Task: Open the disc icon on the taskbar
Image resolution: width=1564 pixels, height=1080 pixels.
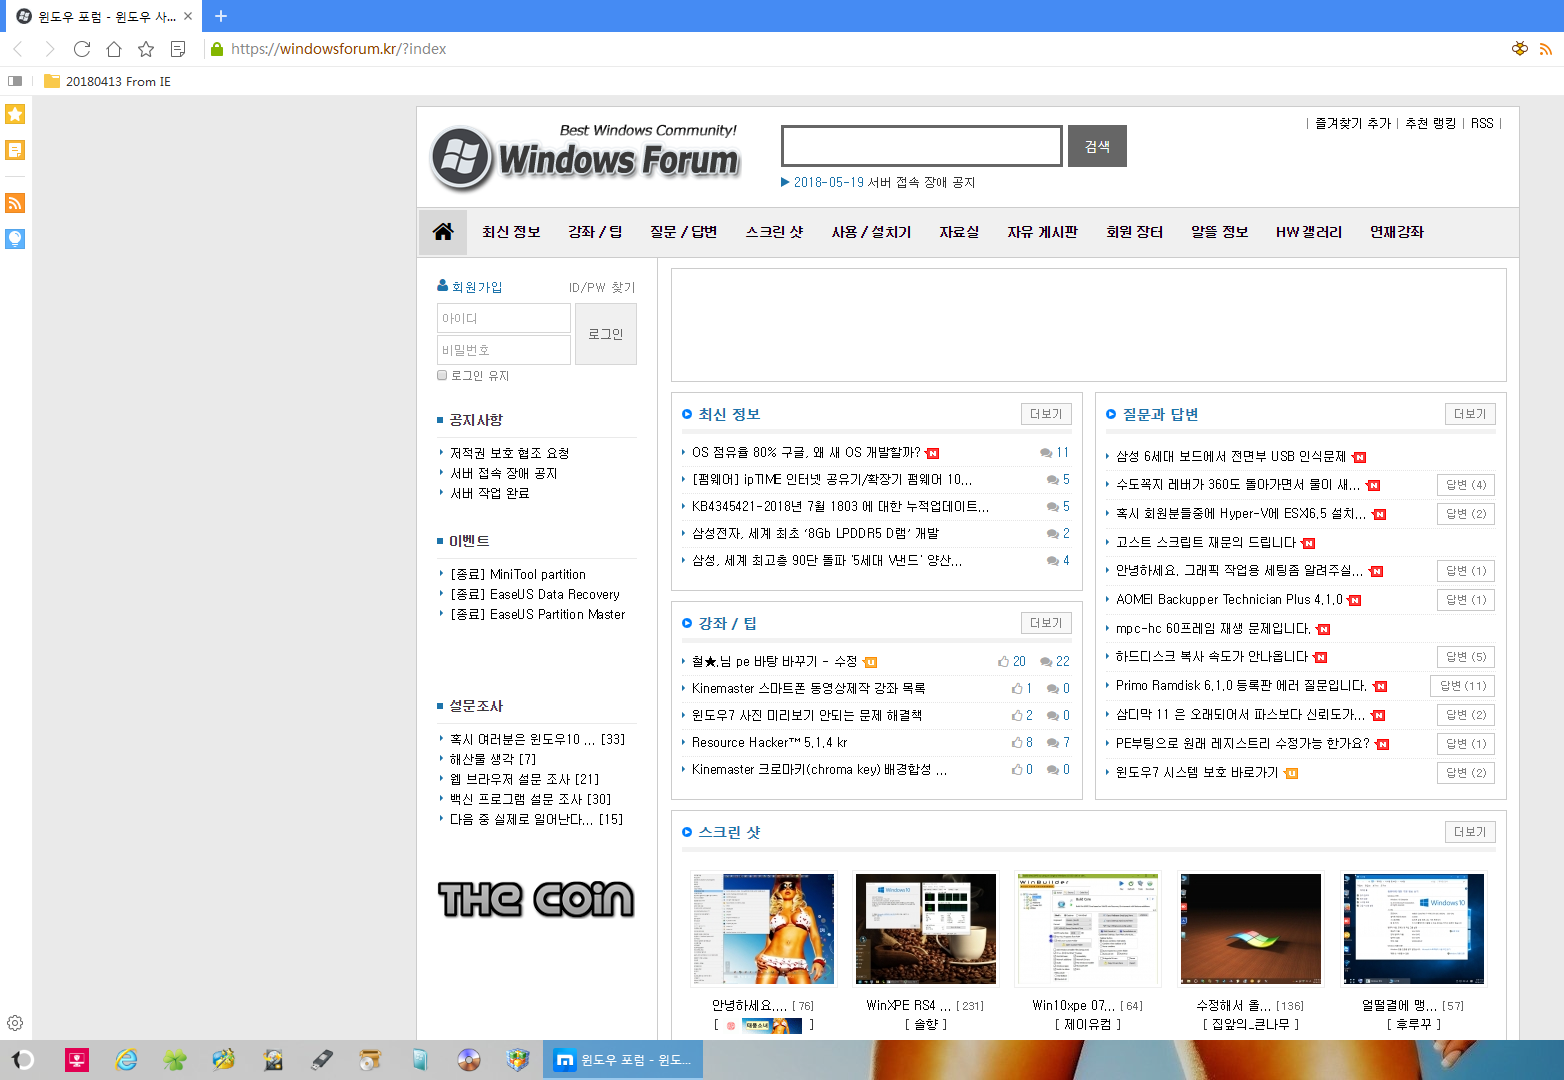Action: click(x=468, y=1060)
